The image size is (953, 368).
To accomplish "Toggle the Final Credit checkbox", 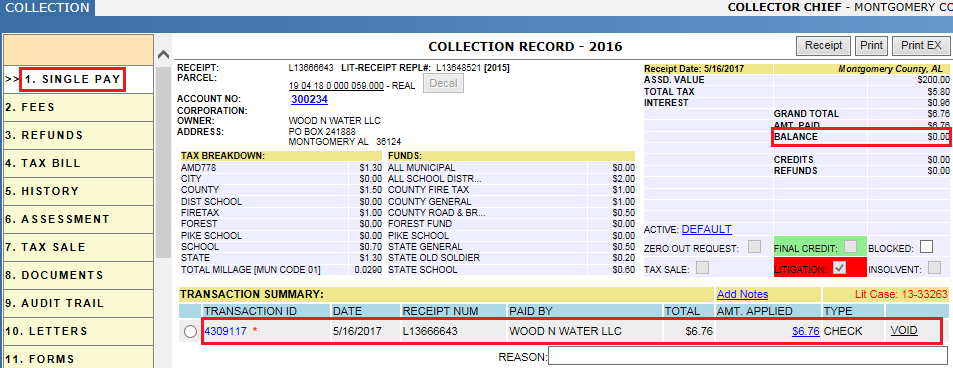I will 851,246.
